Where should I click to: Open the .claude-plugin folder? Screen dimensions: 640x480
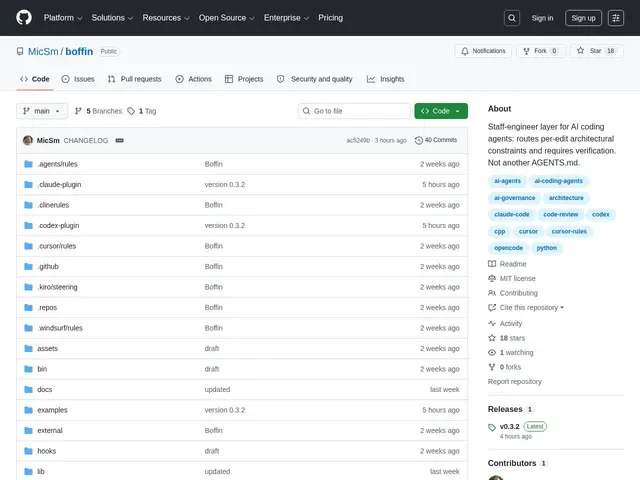tap(59, 184)
